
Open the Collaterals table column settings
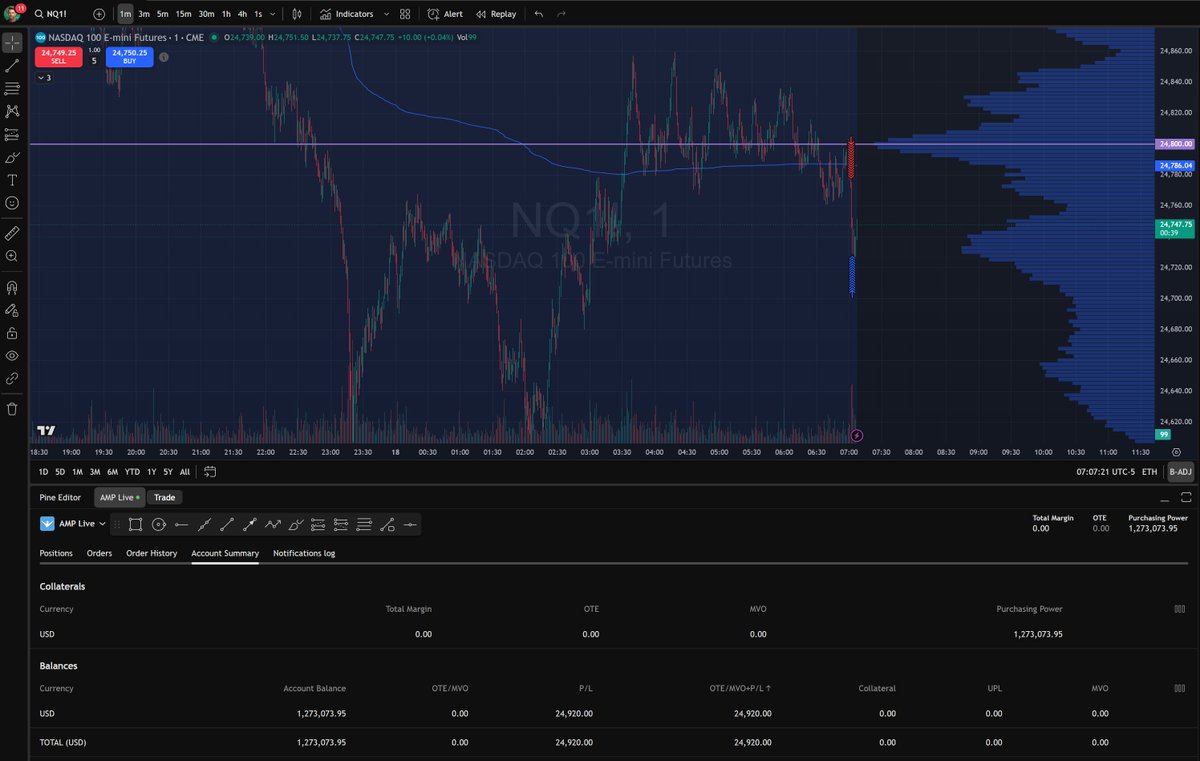[1180, 608]
